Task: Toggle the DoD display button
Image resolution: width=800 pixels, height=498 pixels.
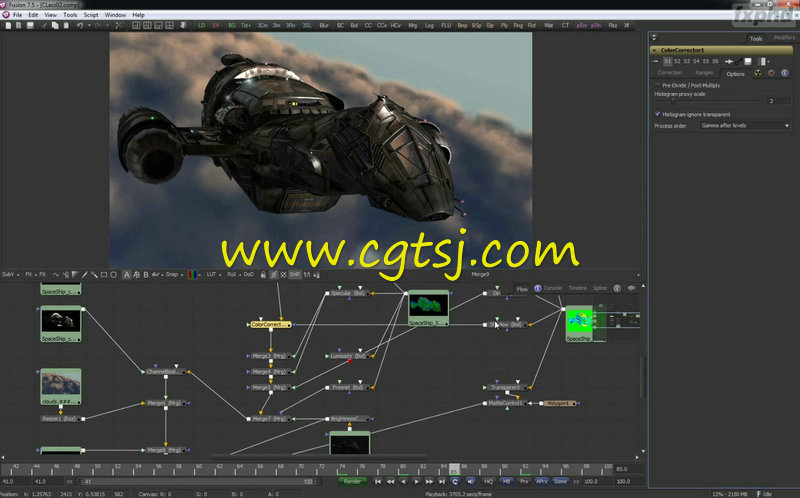Action: (248, 275)
